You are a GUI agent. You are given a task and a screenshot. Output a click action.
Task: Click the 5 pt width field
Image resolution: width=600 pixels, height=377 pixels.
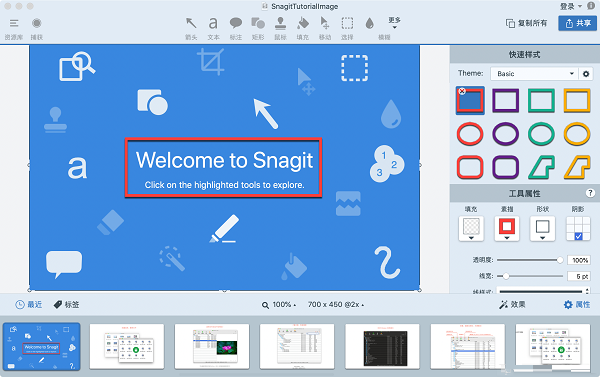[x=579, y=276]
